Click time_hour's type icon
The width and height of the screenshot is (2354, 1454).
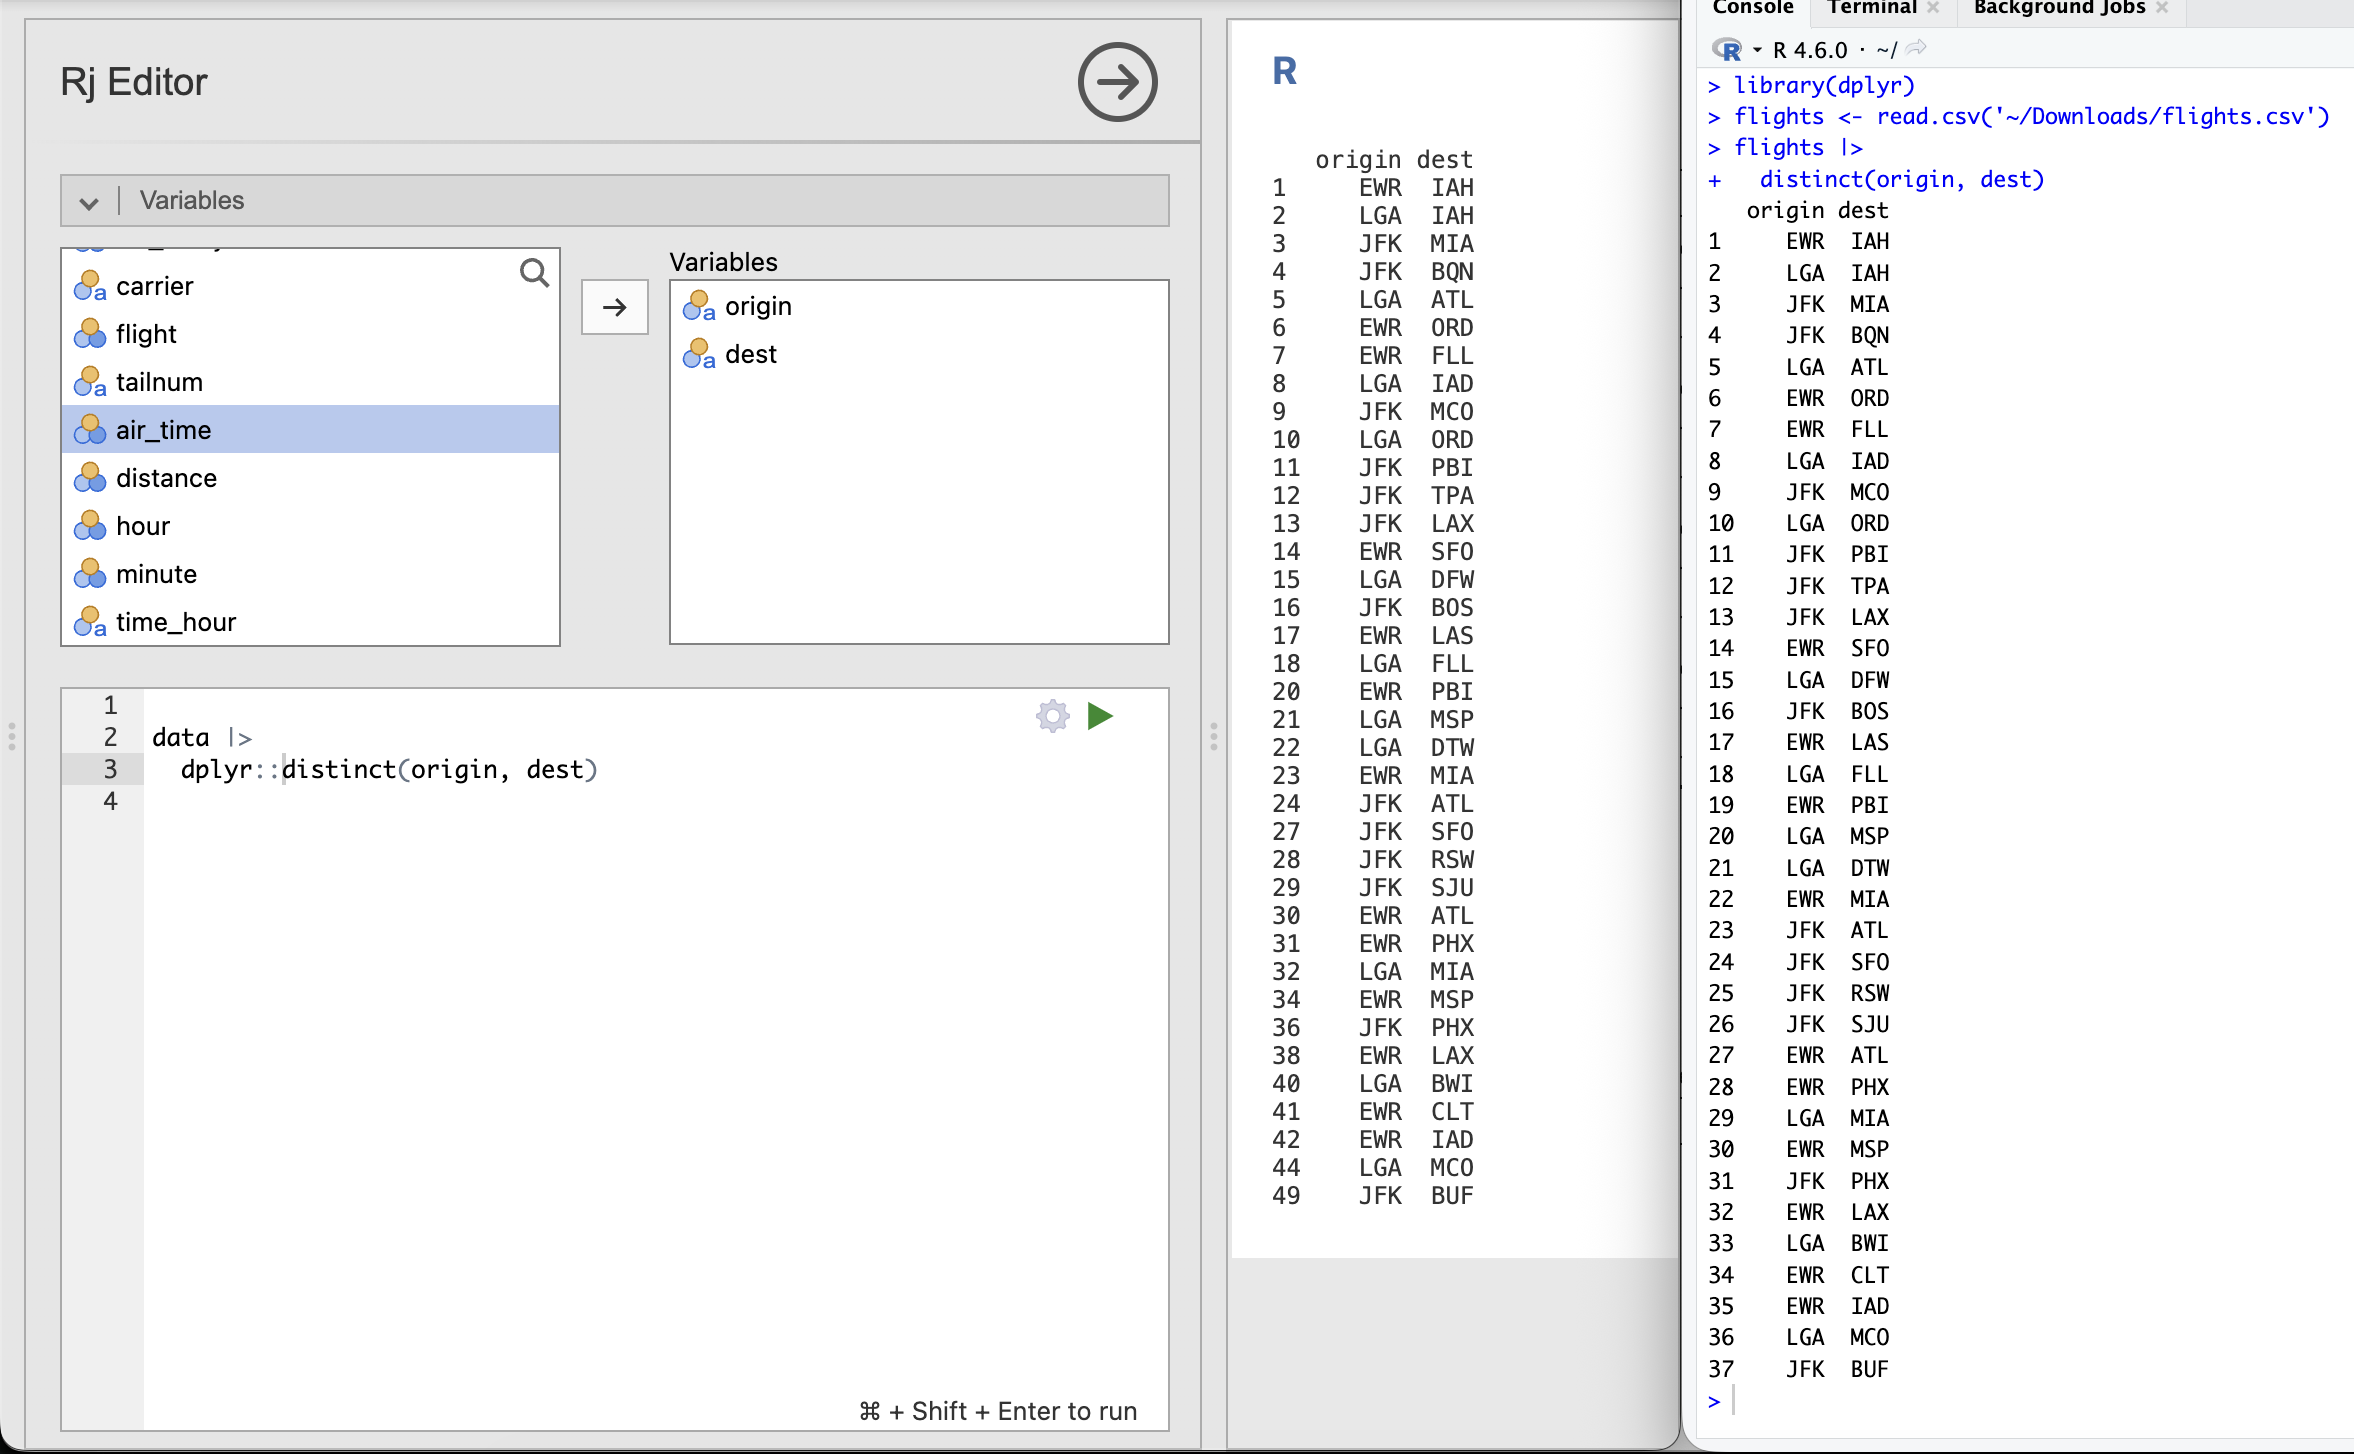point(90,622)
